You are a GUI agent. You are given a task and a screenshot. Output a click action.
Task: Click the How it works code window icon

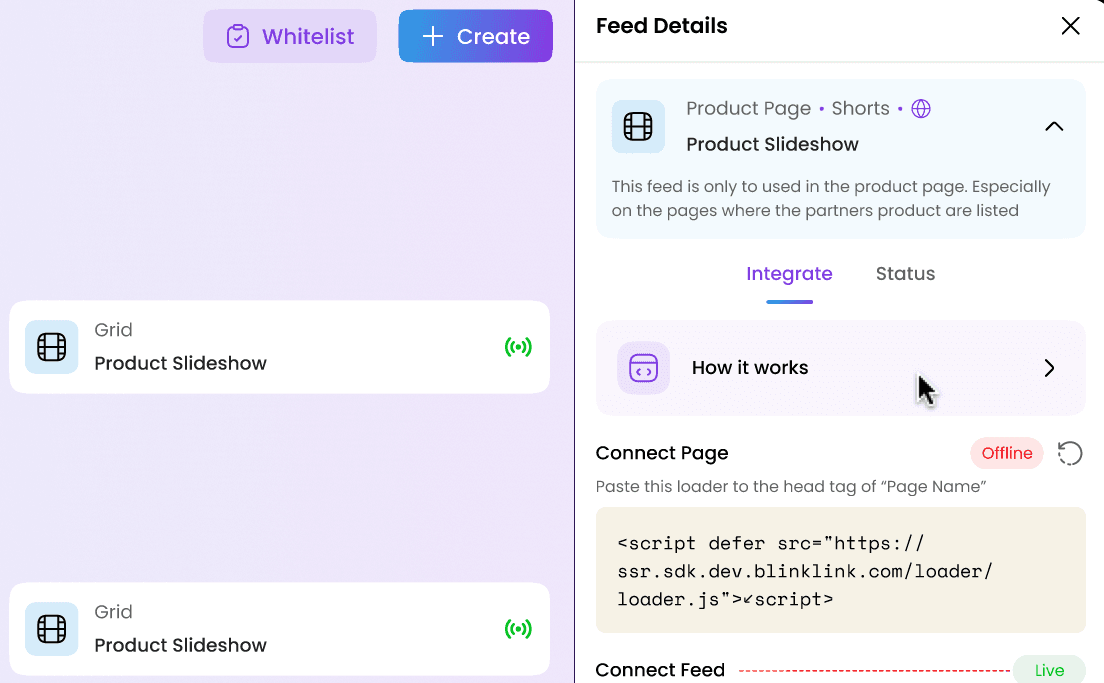point(644,368)
